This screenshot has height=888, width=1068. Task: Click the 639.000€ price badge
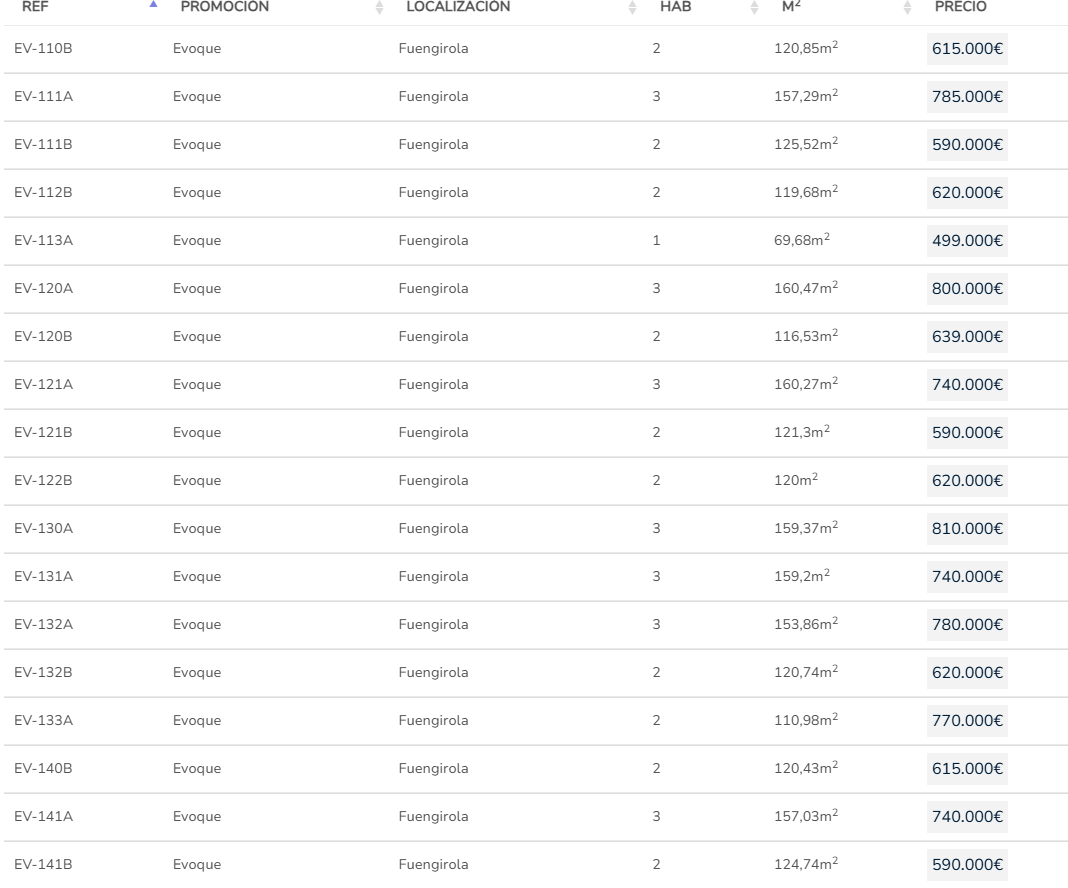967,337
